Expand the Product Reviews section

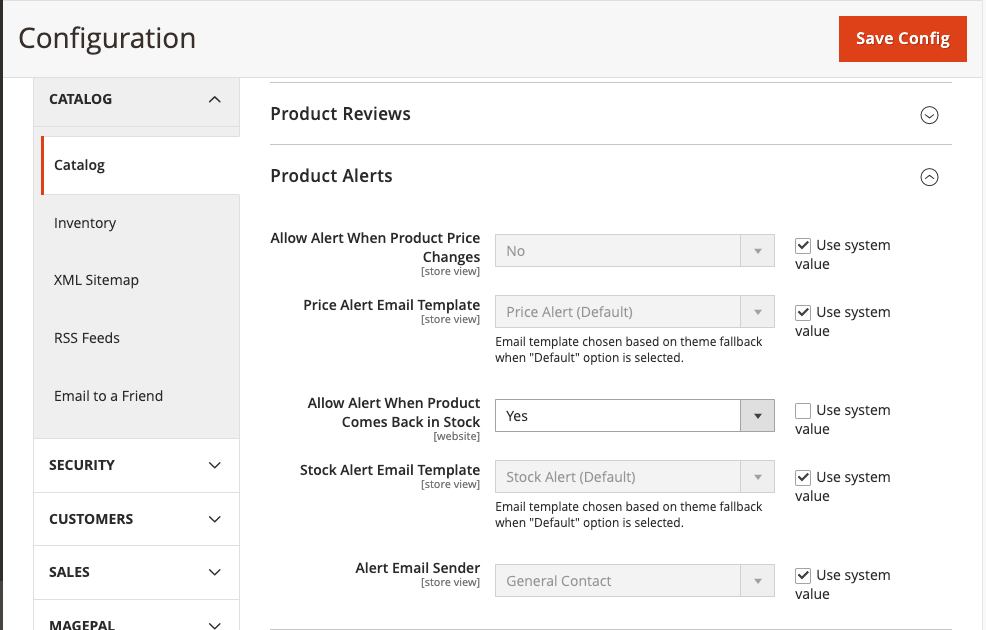coord(929,115)
